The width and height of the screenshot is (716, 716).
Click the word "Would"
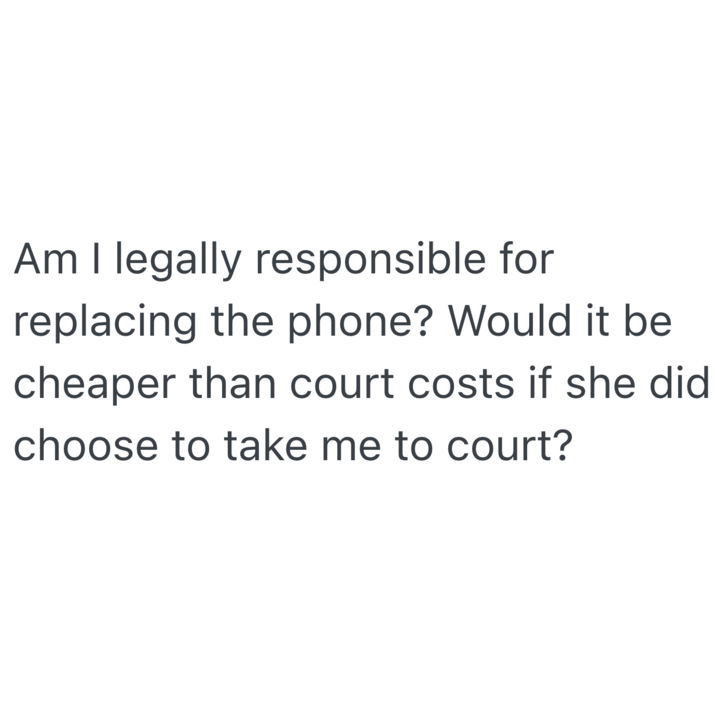coord(510,320)
